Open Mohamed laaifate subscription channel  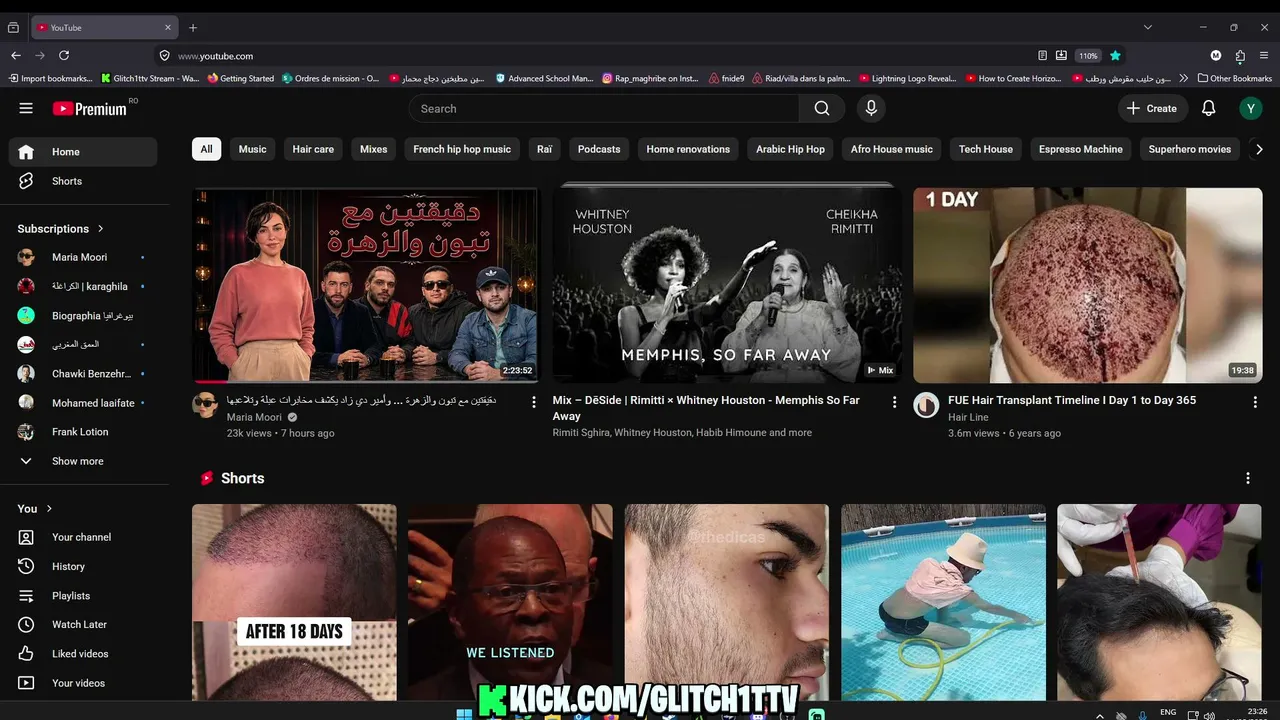[x=83, y=403]
